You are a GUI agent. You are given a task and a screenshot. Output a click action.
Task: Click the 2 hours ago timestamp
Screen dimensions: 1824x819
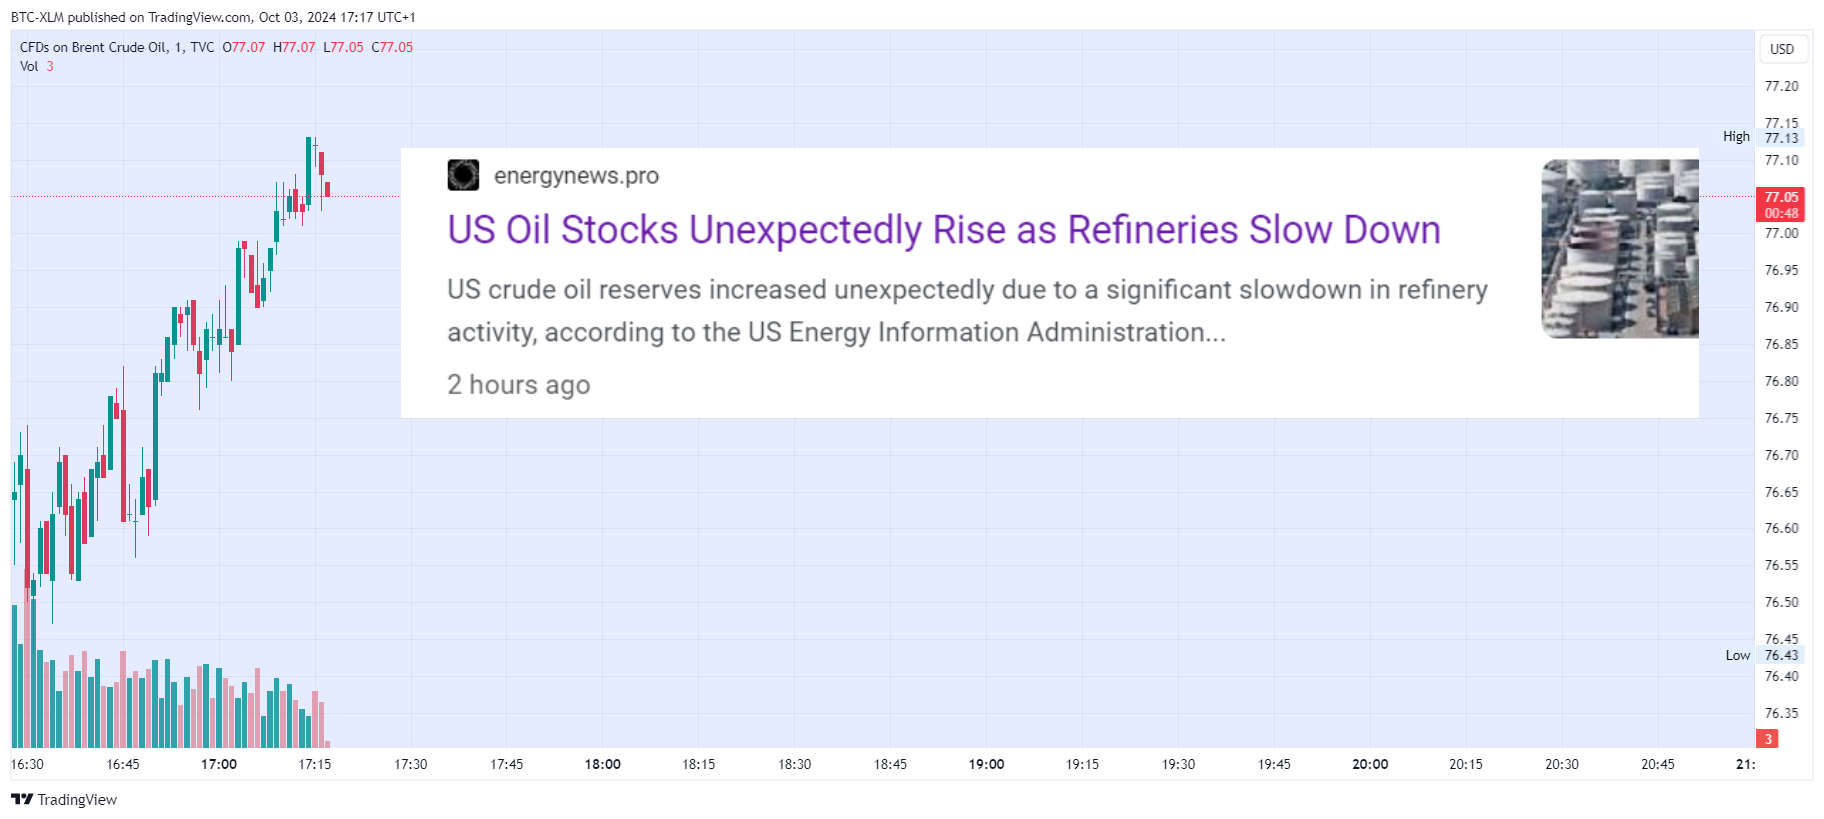pos(519,385)
